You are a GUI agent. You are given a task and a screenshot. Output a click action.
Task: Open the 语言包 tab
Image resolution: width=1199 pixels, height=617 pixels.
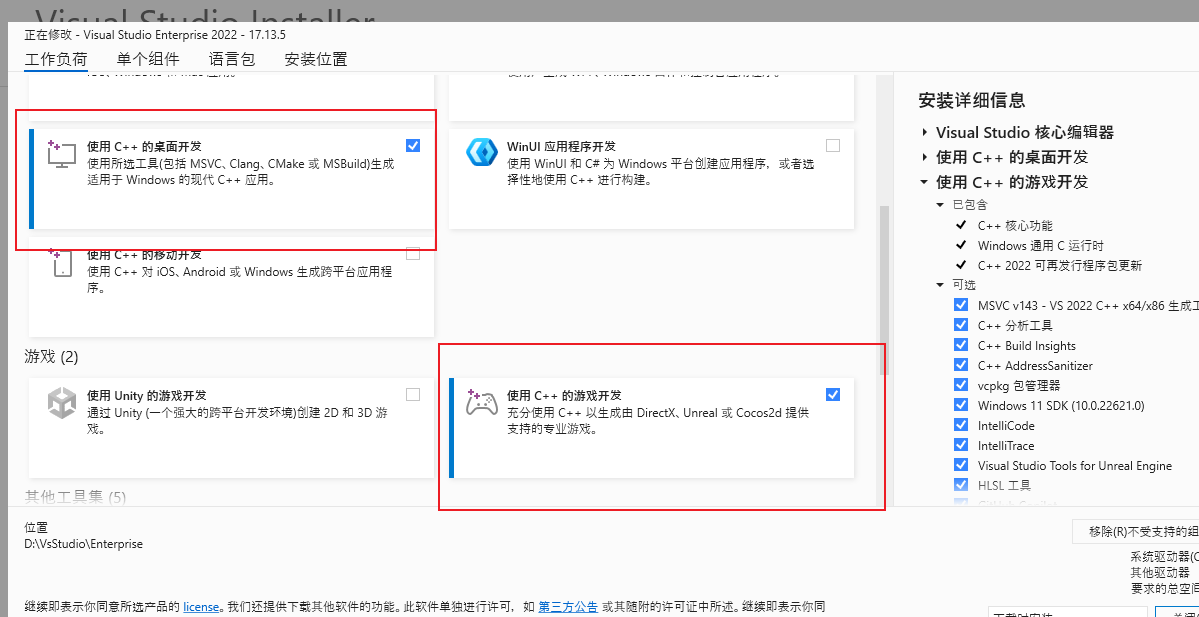click(232, 60)
